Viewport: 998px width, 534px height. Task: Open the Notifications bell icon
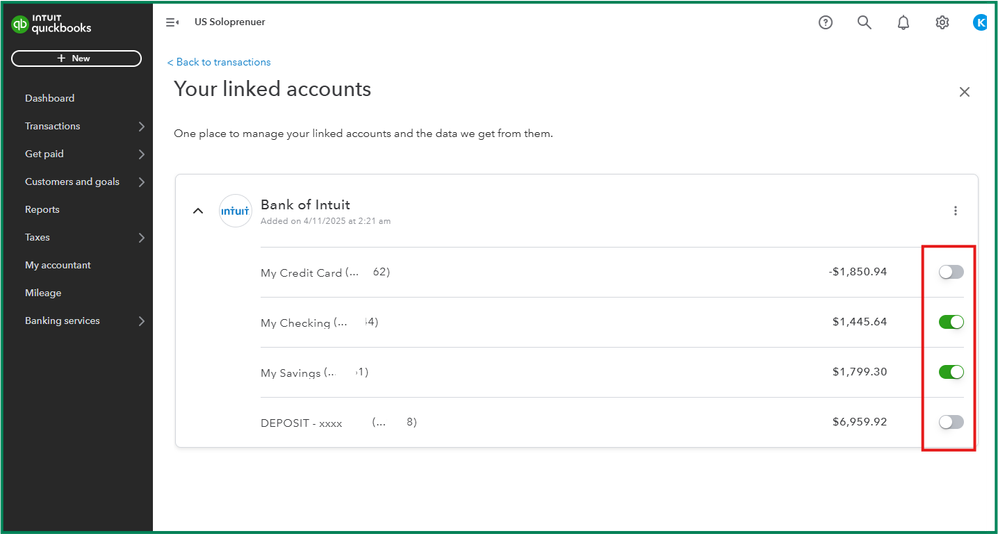(x=903, y=22)
